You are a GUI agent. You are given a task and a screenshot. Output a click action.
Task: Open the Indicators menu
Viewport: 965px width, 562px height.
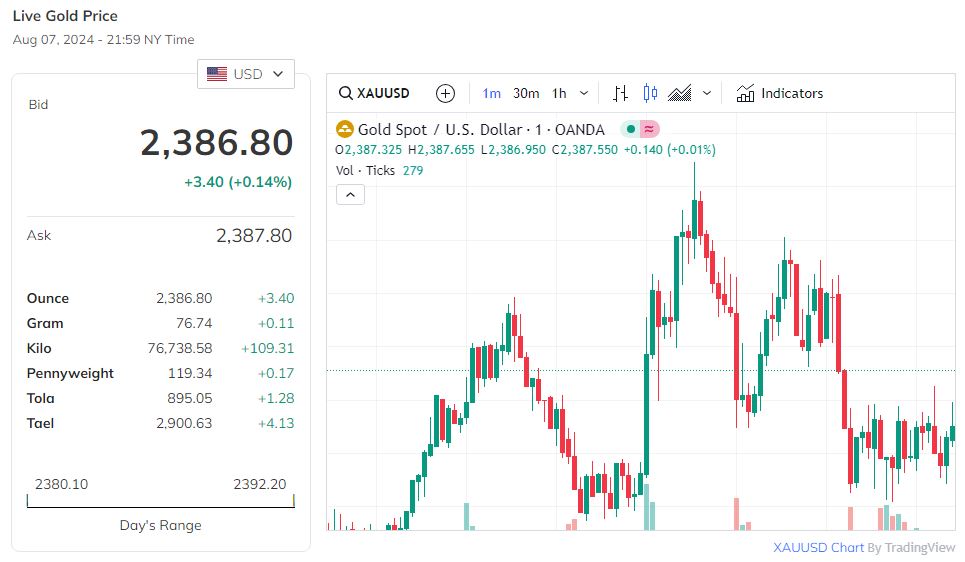pos(780,93)
